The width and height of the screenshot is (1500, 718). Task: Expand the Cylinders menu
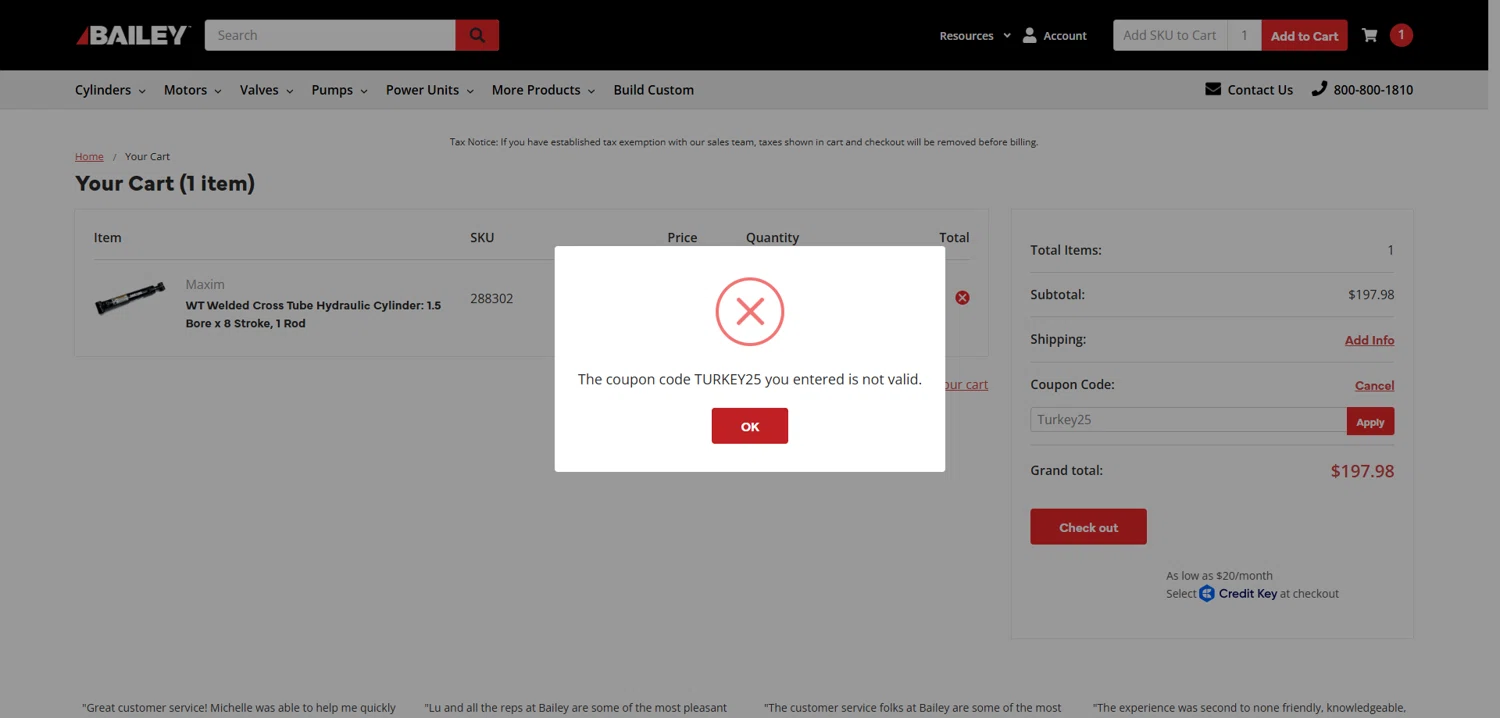coord(110,90)
